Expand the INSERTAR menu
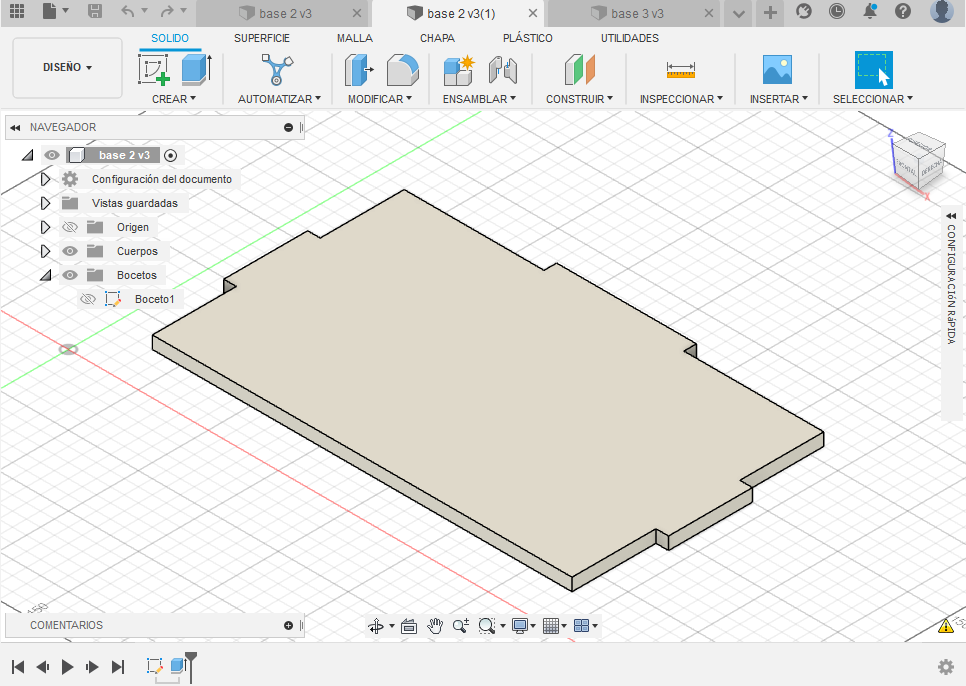 point(779,99)
